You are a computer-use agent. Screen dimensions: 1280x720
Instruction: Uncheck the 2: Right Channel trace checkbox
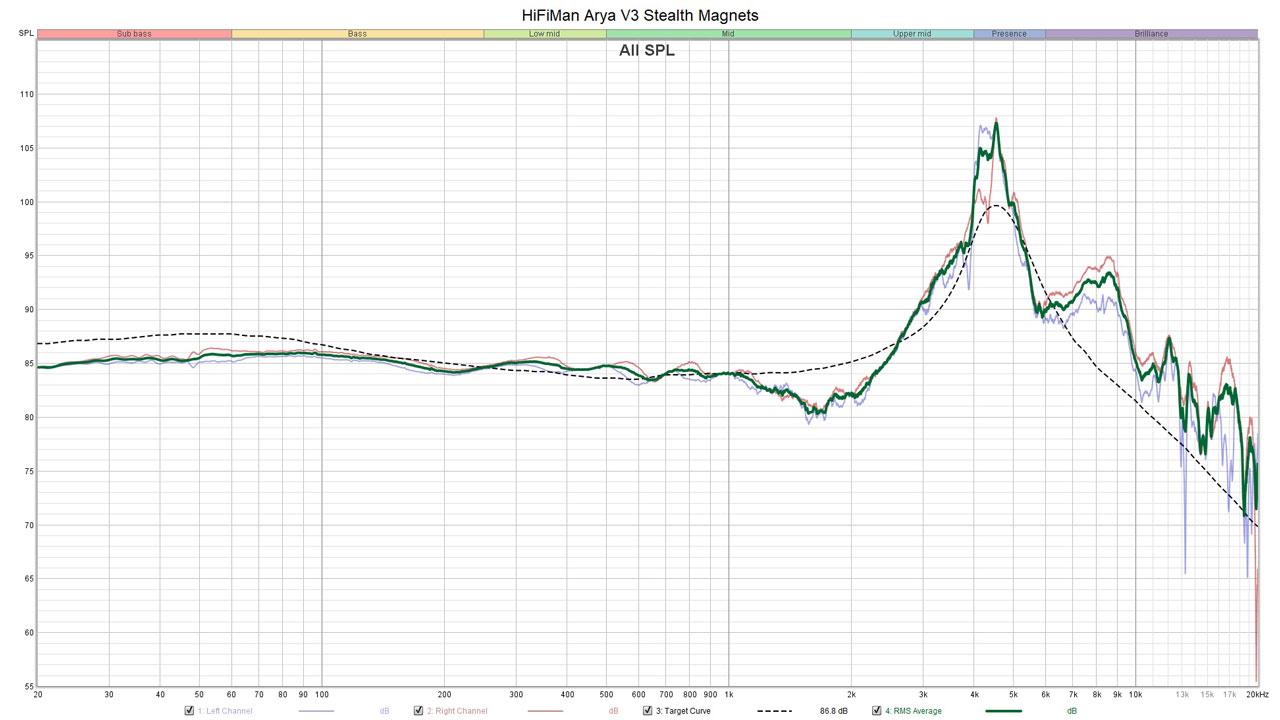click(419, 711)
